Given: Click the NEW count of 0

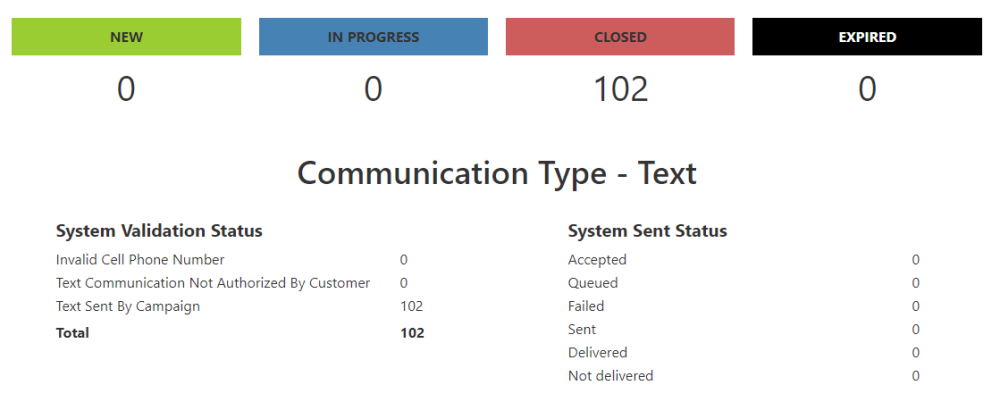Looking at the screenshot, I should [x=126, y=89].
